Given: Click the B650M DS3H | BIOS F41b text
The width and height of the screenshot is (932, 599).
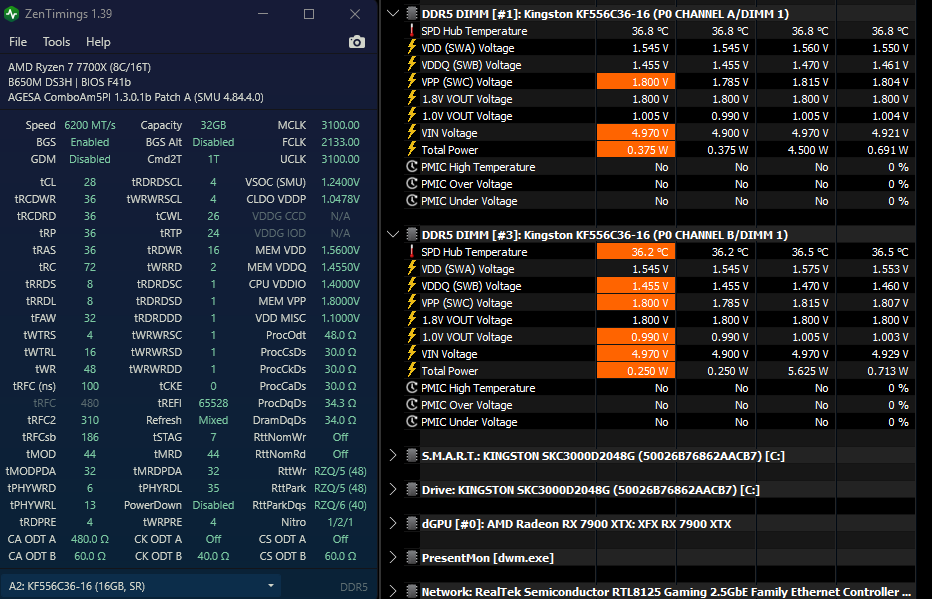Looking at the screenshot, I should click(x=69, y=82).
